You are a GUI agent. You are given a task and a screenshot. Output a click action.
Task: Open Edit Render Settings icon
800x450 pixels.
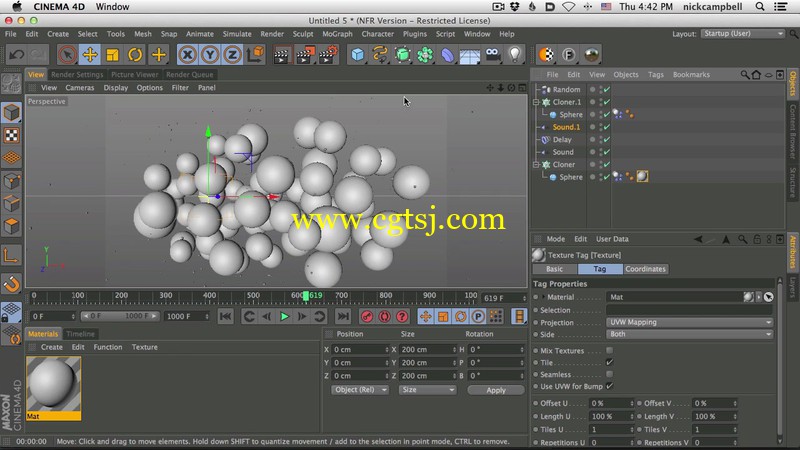(x=328, y=55)
